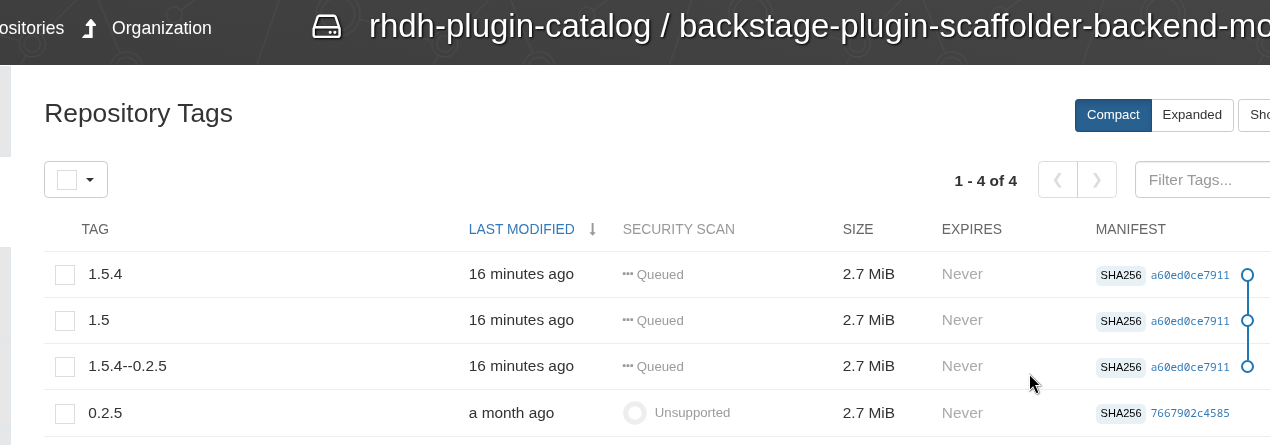Open manifest link 7667902c4585

1190,413
